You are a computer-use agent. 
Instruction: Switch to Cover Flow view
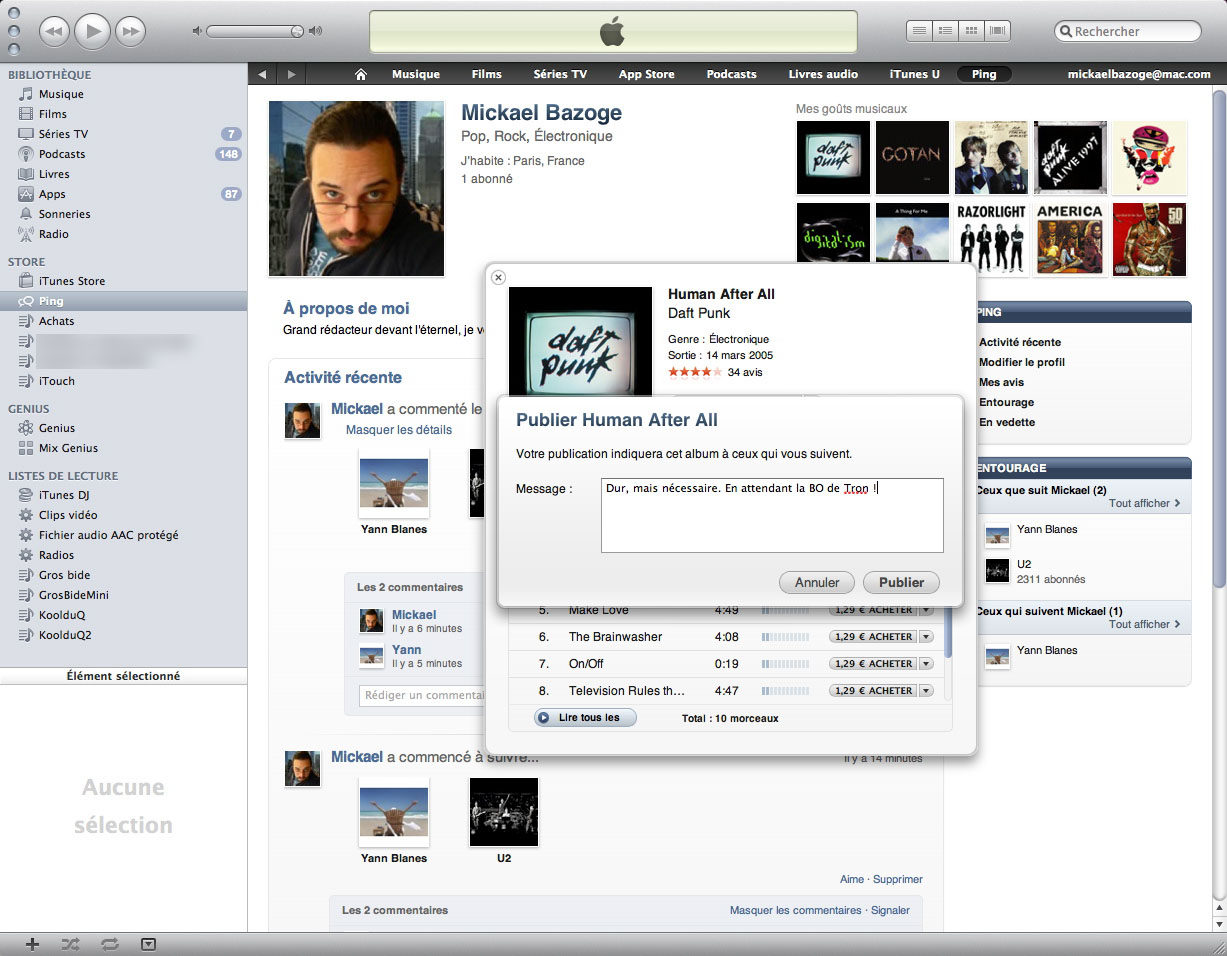pyautogui.click(x=996, y=31)
